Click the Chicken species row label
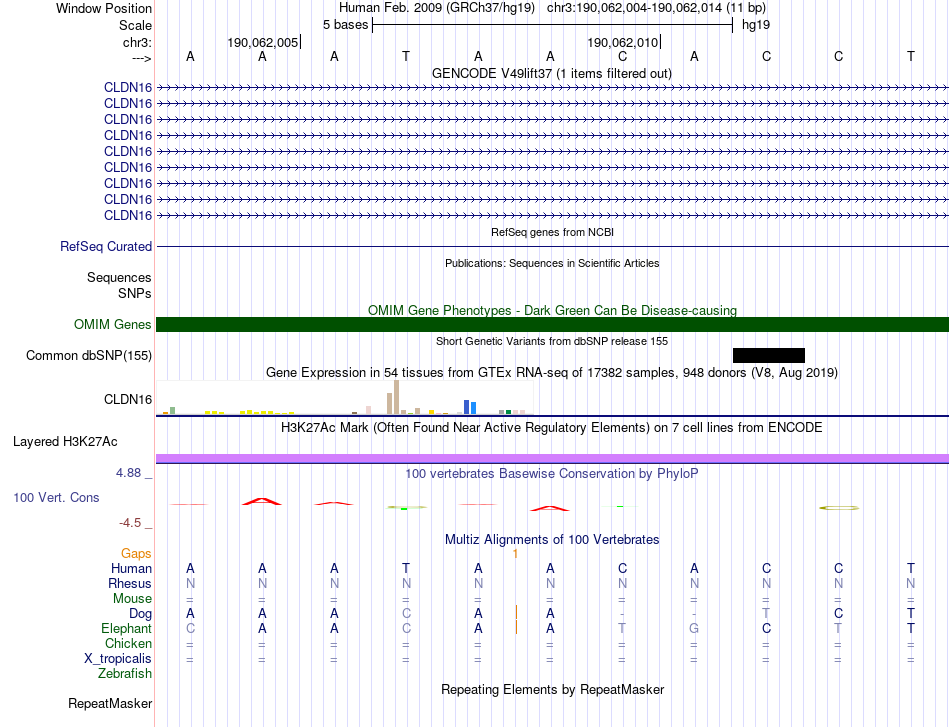Screen dimensions: 950x727 [128, 643]
